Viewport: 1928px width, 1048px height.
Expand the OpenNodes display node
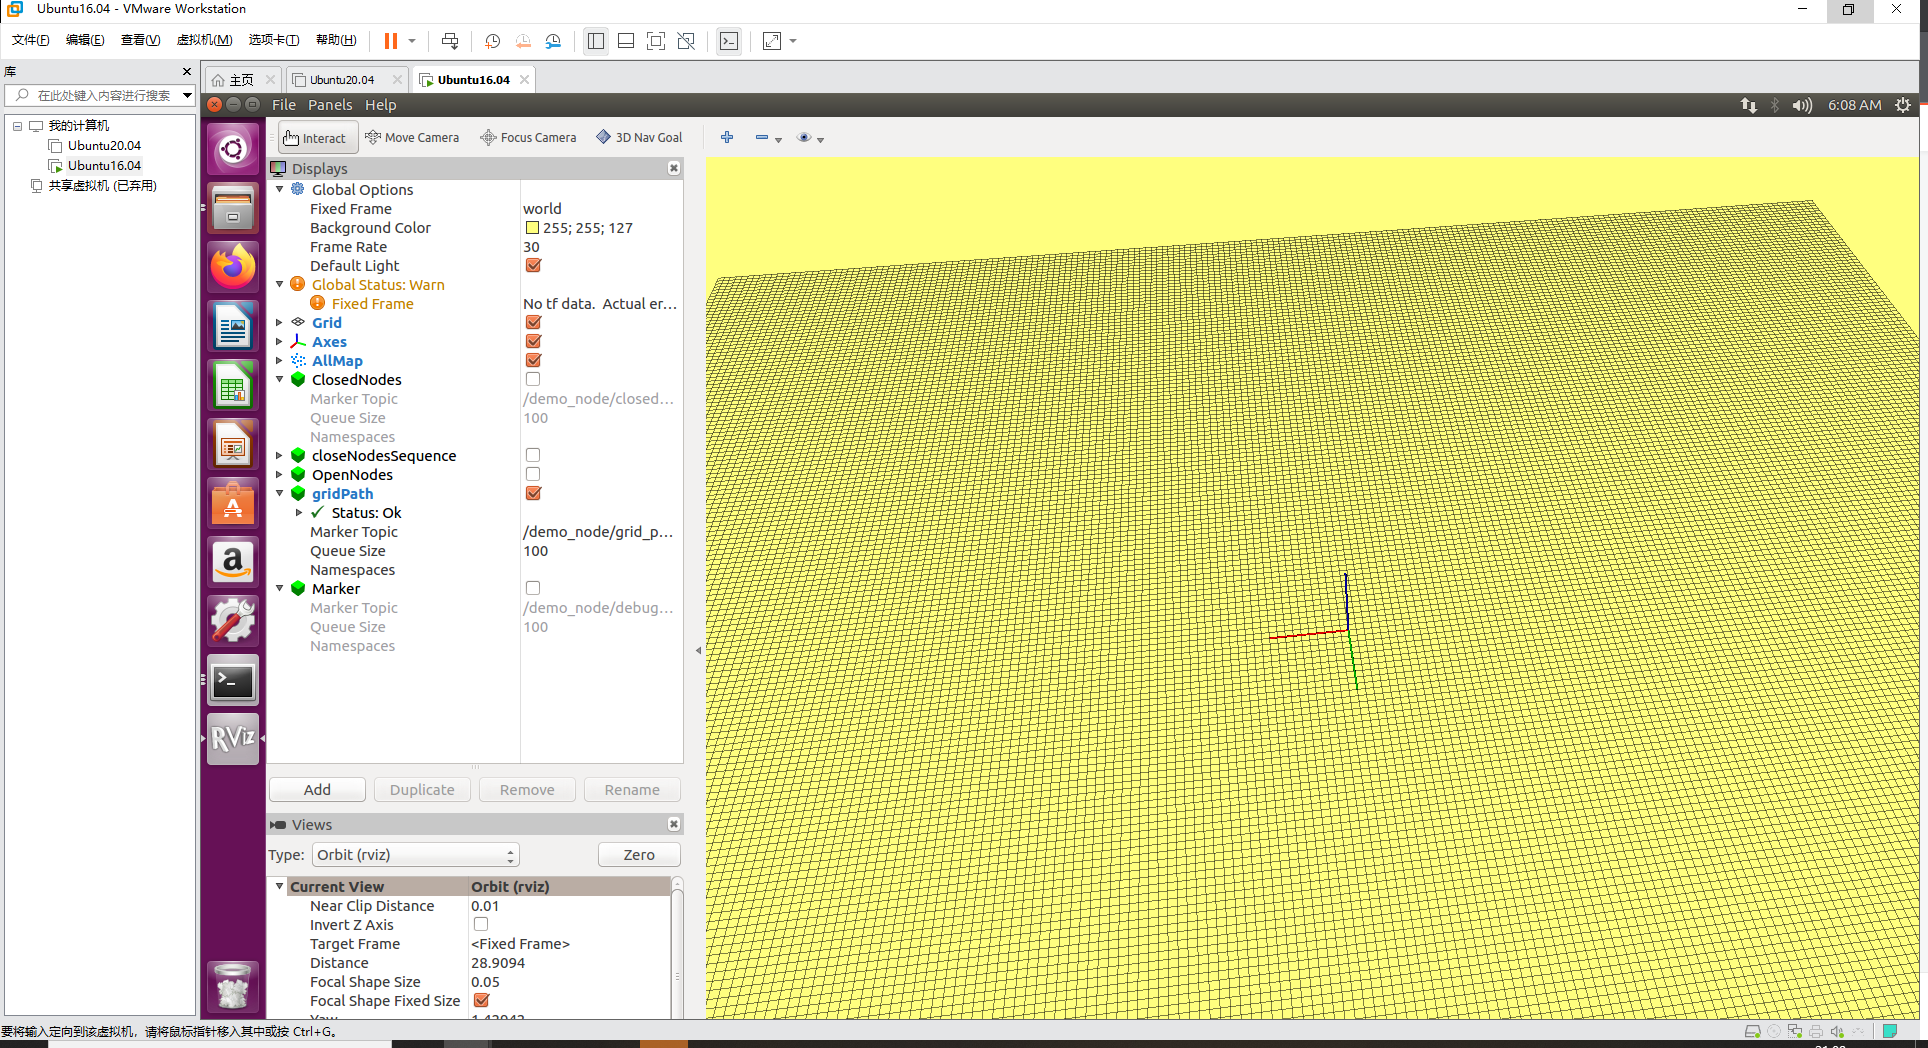[x=280, y=474]
